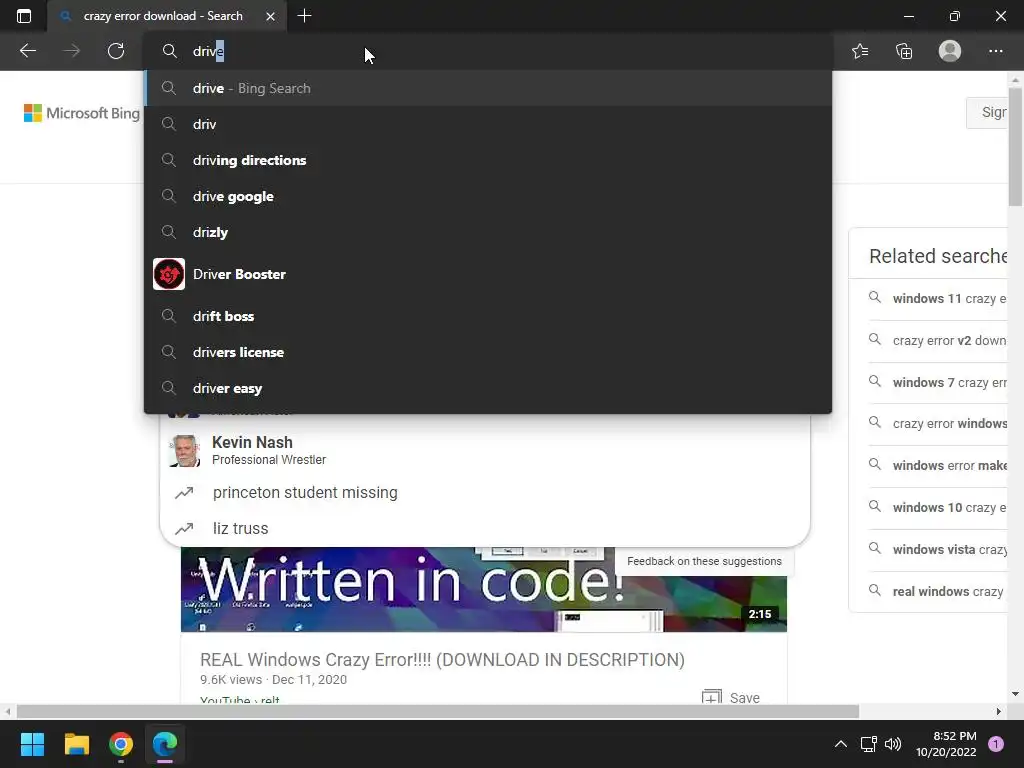Viewport: 1024px width, 768px height.
Task: Open the Favorites star list icon
Action: tap(860, 51)
